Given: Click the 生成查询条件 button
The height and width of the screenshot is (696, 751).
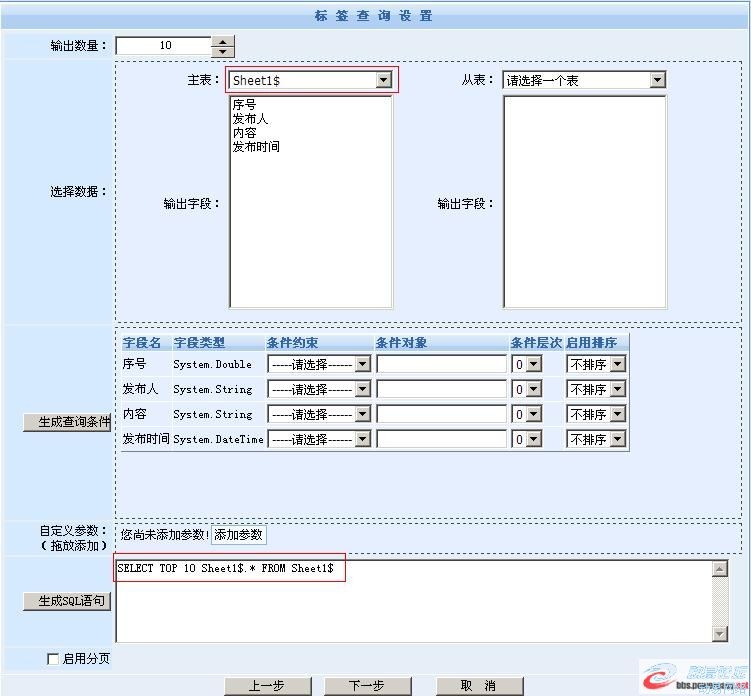Looking at the screenshot, I should [x=66, y=422].
